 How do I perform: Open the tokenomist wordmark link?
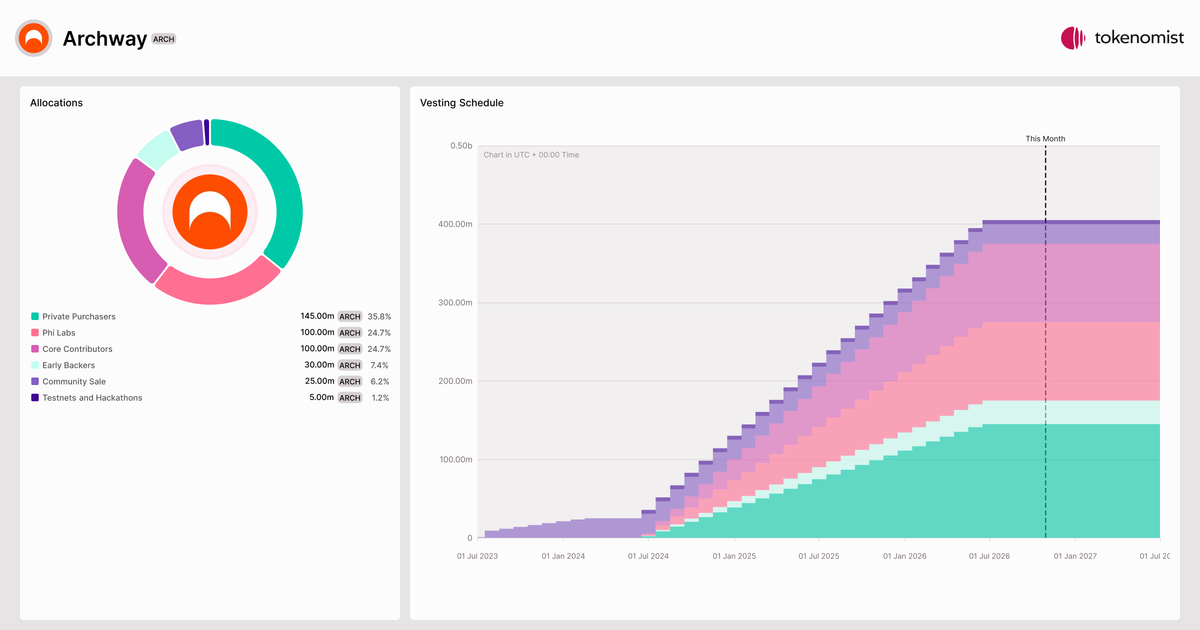(x=1139, y=38)
